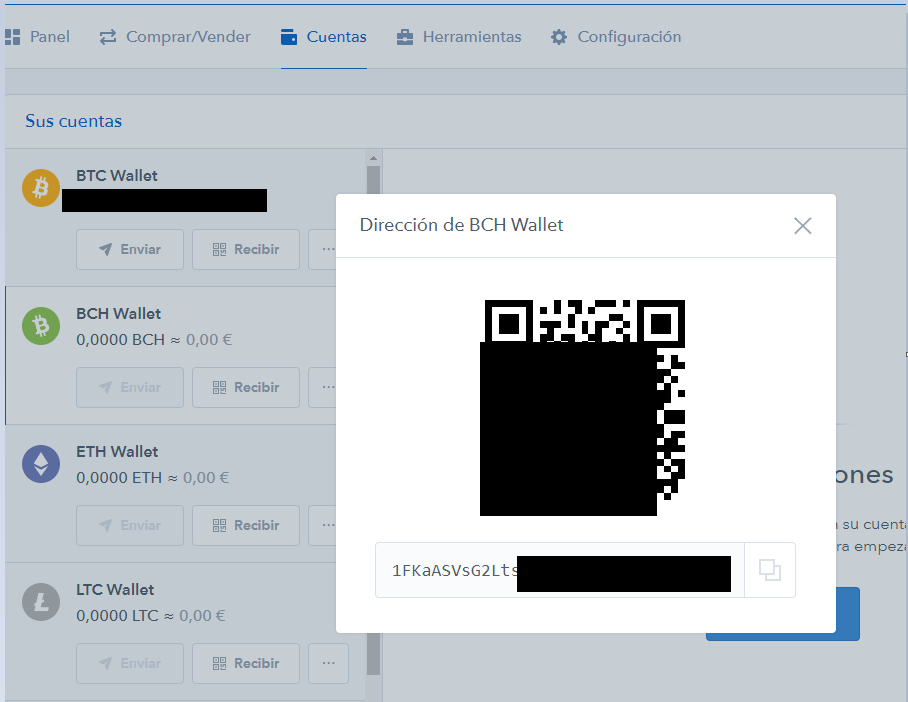
Task: Open more options for LTC Wallet
Action: click(x=328, y=663)
